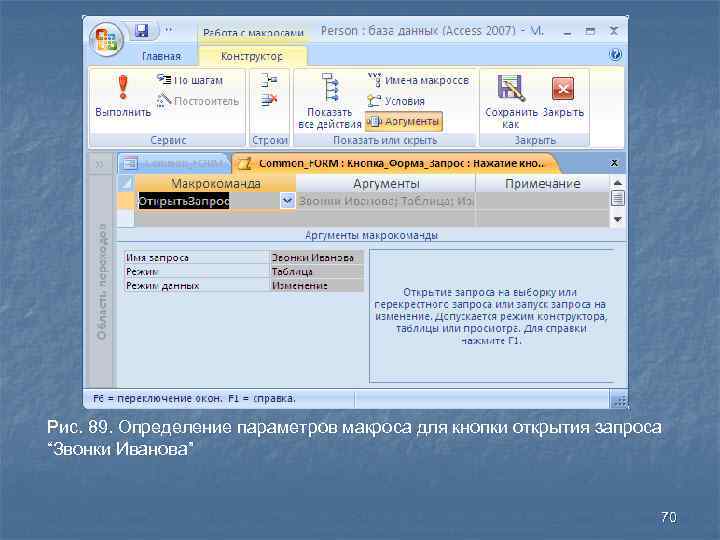Click the Режим данных label

(x=163, y=286)
